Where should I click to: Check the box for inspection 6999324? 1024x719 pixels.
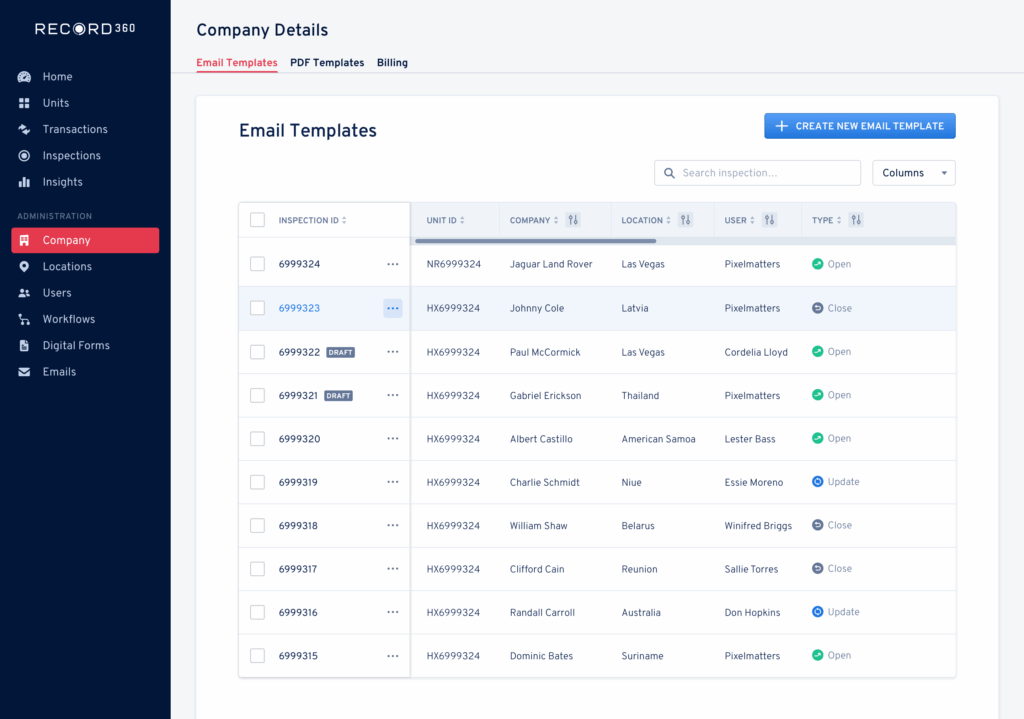coord(257,264)
